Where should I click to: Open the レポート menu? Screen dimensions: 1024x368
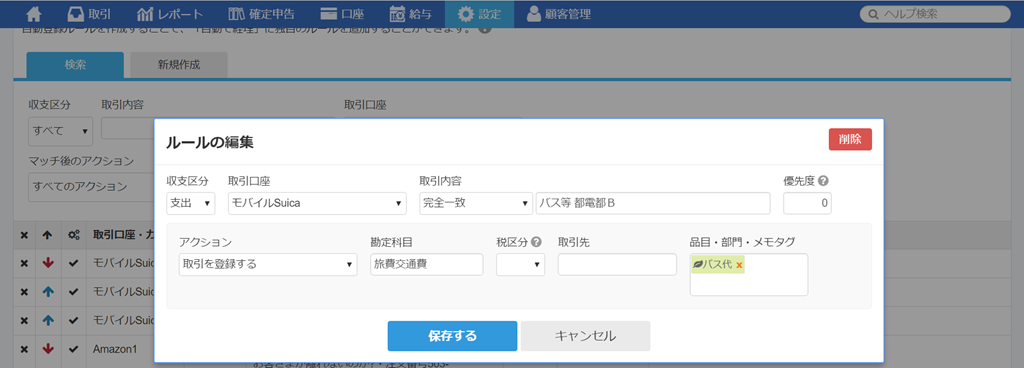click(170, 14)
